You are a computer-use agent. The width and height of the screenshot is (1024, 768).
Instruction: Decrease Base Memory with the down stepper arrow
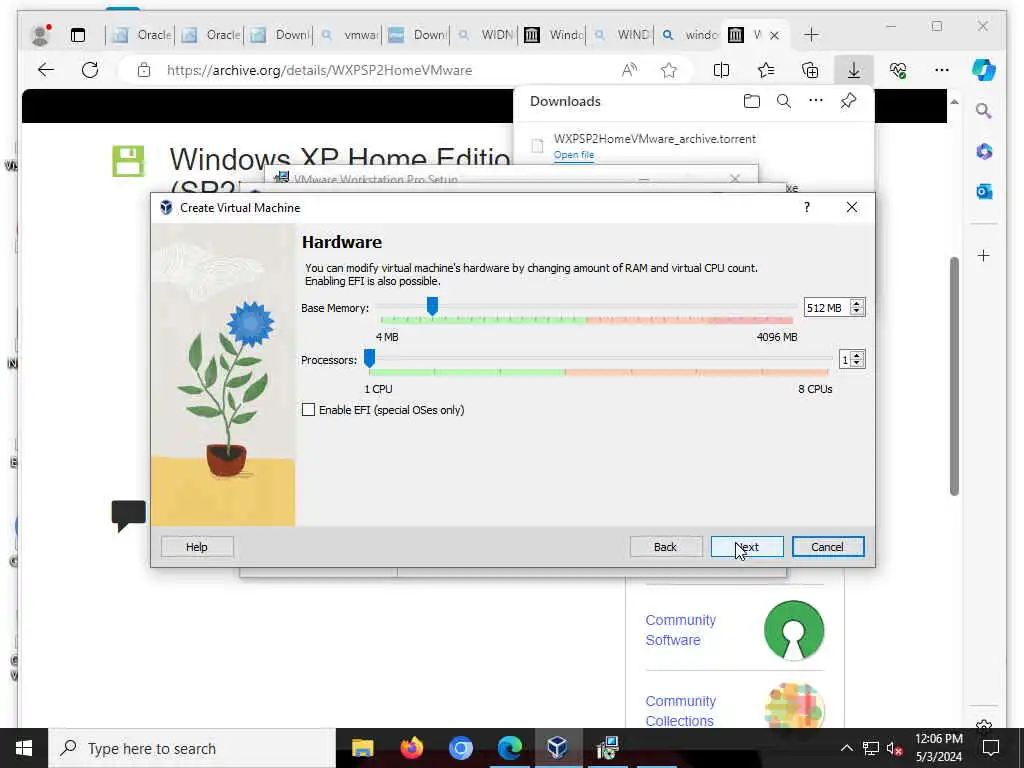857,312
